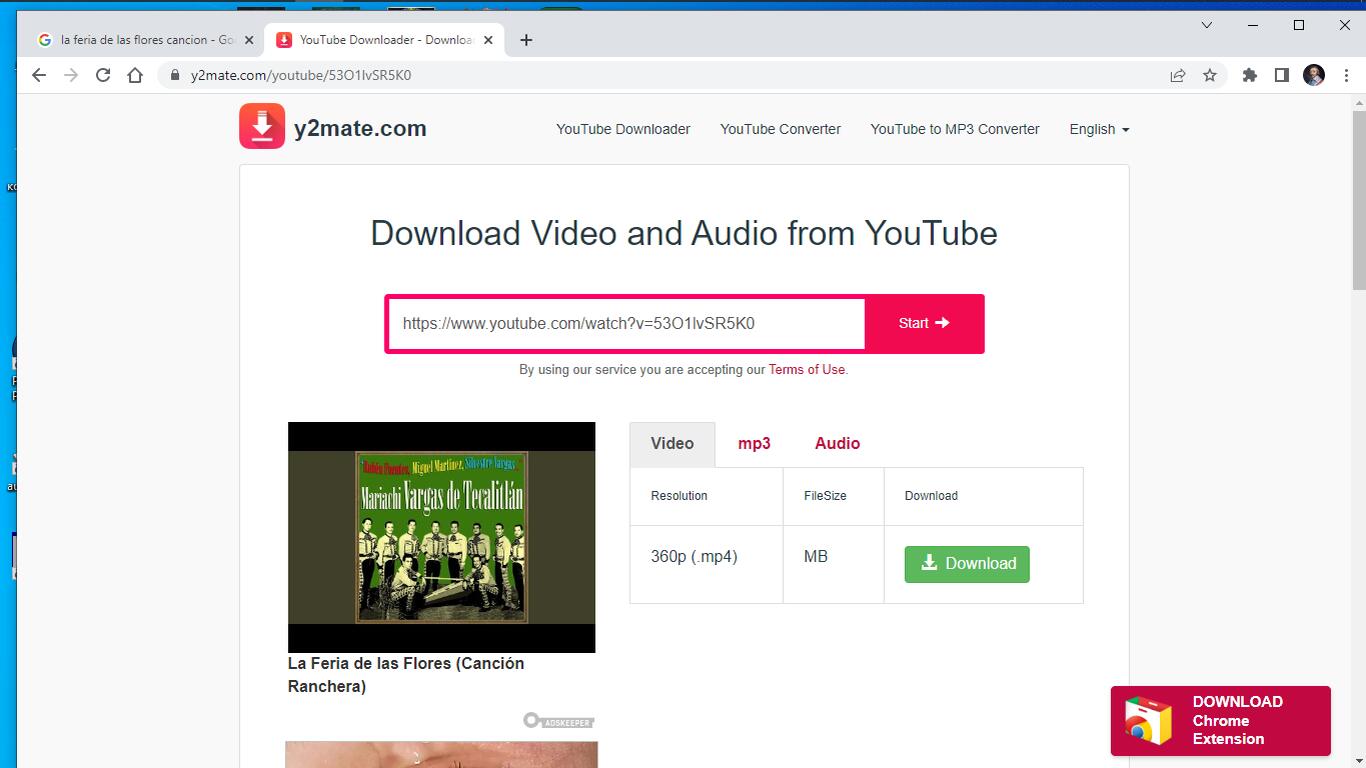Image resolution: width=1366 pixels, height=768 pixels.
Task: Toggle the browser side panel icon
Action: click(x=1281, y=75)
